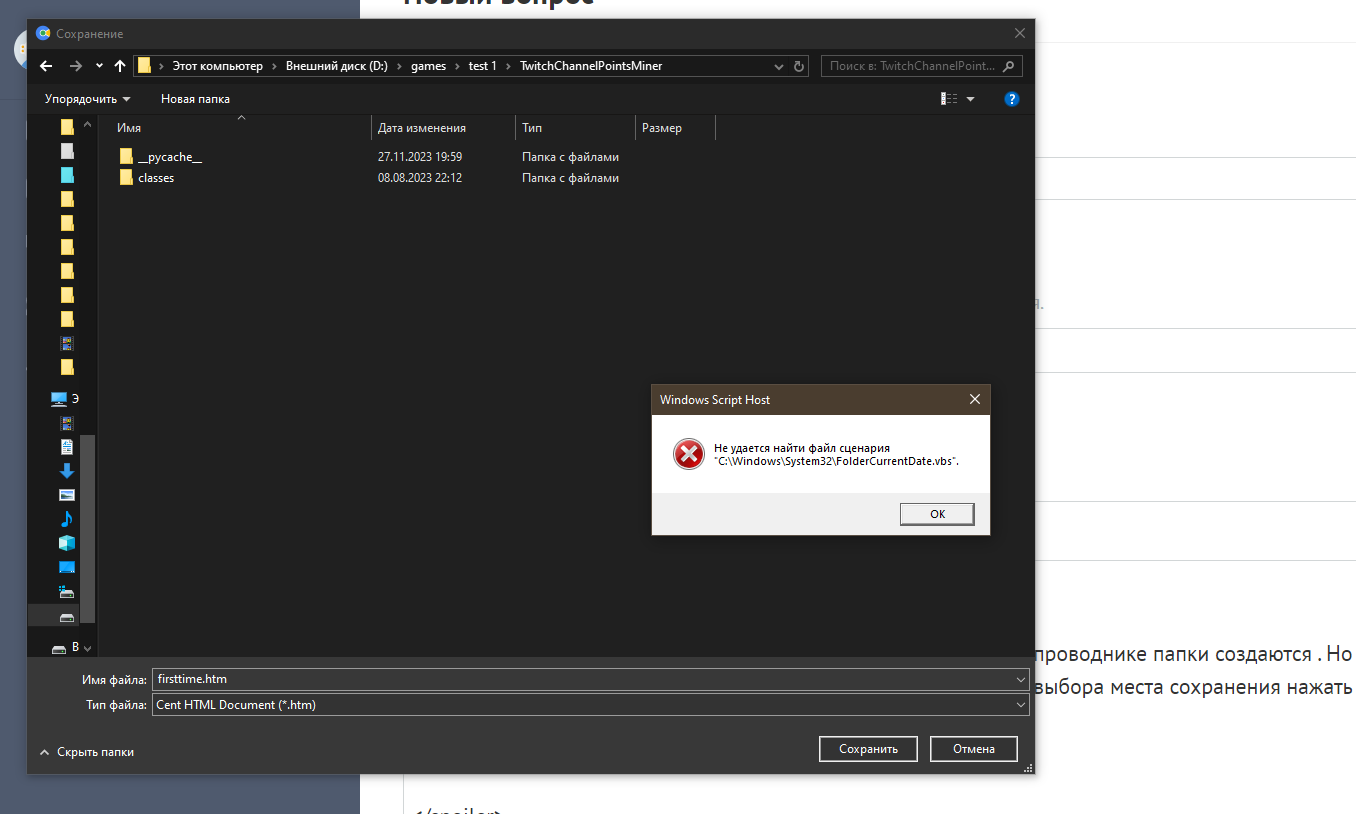Select 'Этот компьютер' monitor icon in sidebar
Screen dimensions: 1356x814
tap(59, 399)
